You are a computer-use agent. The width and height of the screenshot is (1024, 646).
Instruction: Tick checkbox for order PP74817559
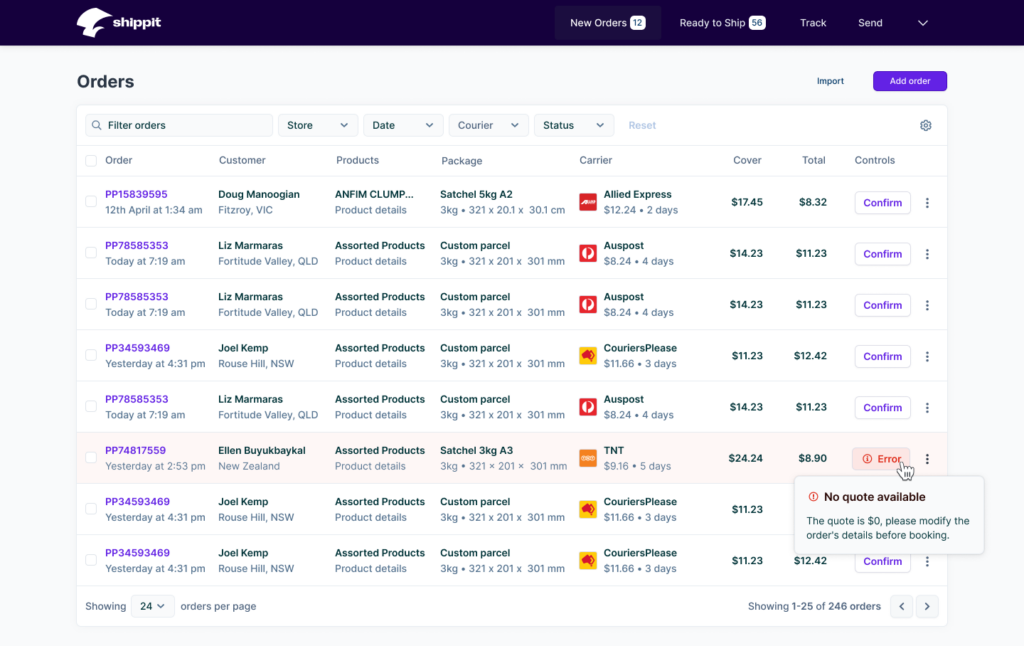(x=91, y=458)
